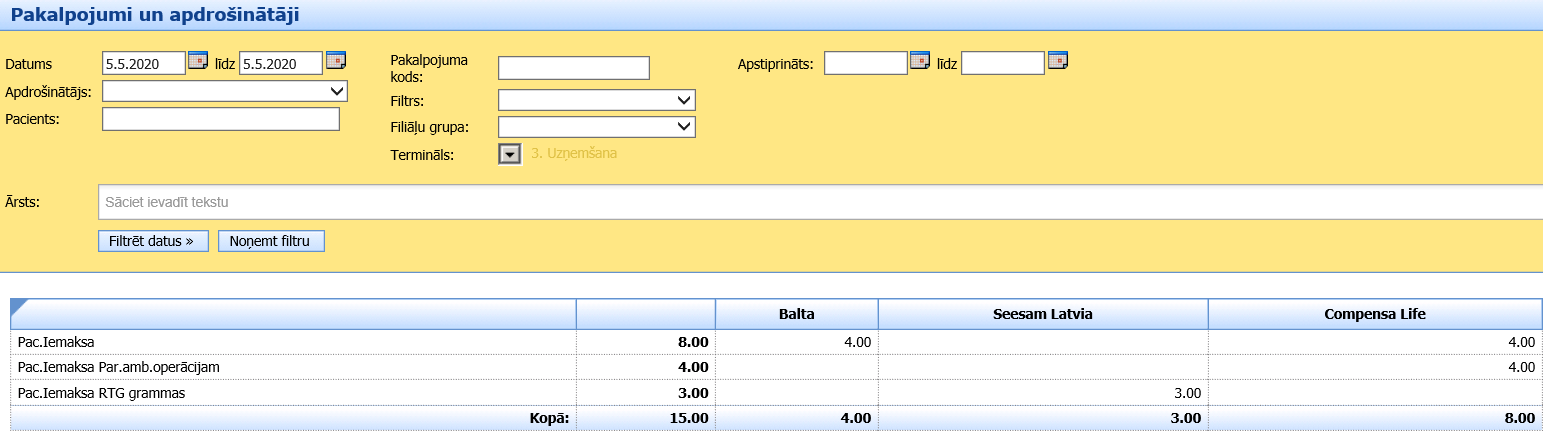Select the Pac.Iemaksa RTG grammas row

[100, 393]
